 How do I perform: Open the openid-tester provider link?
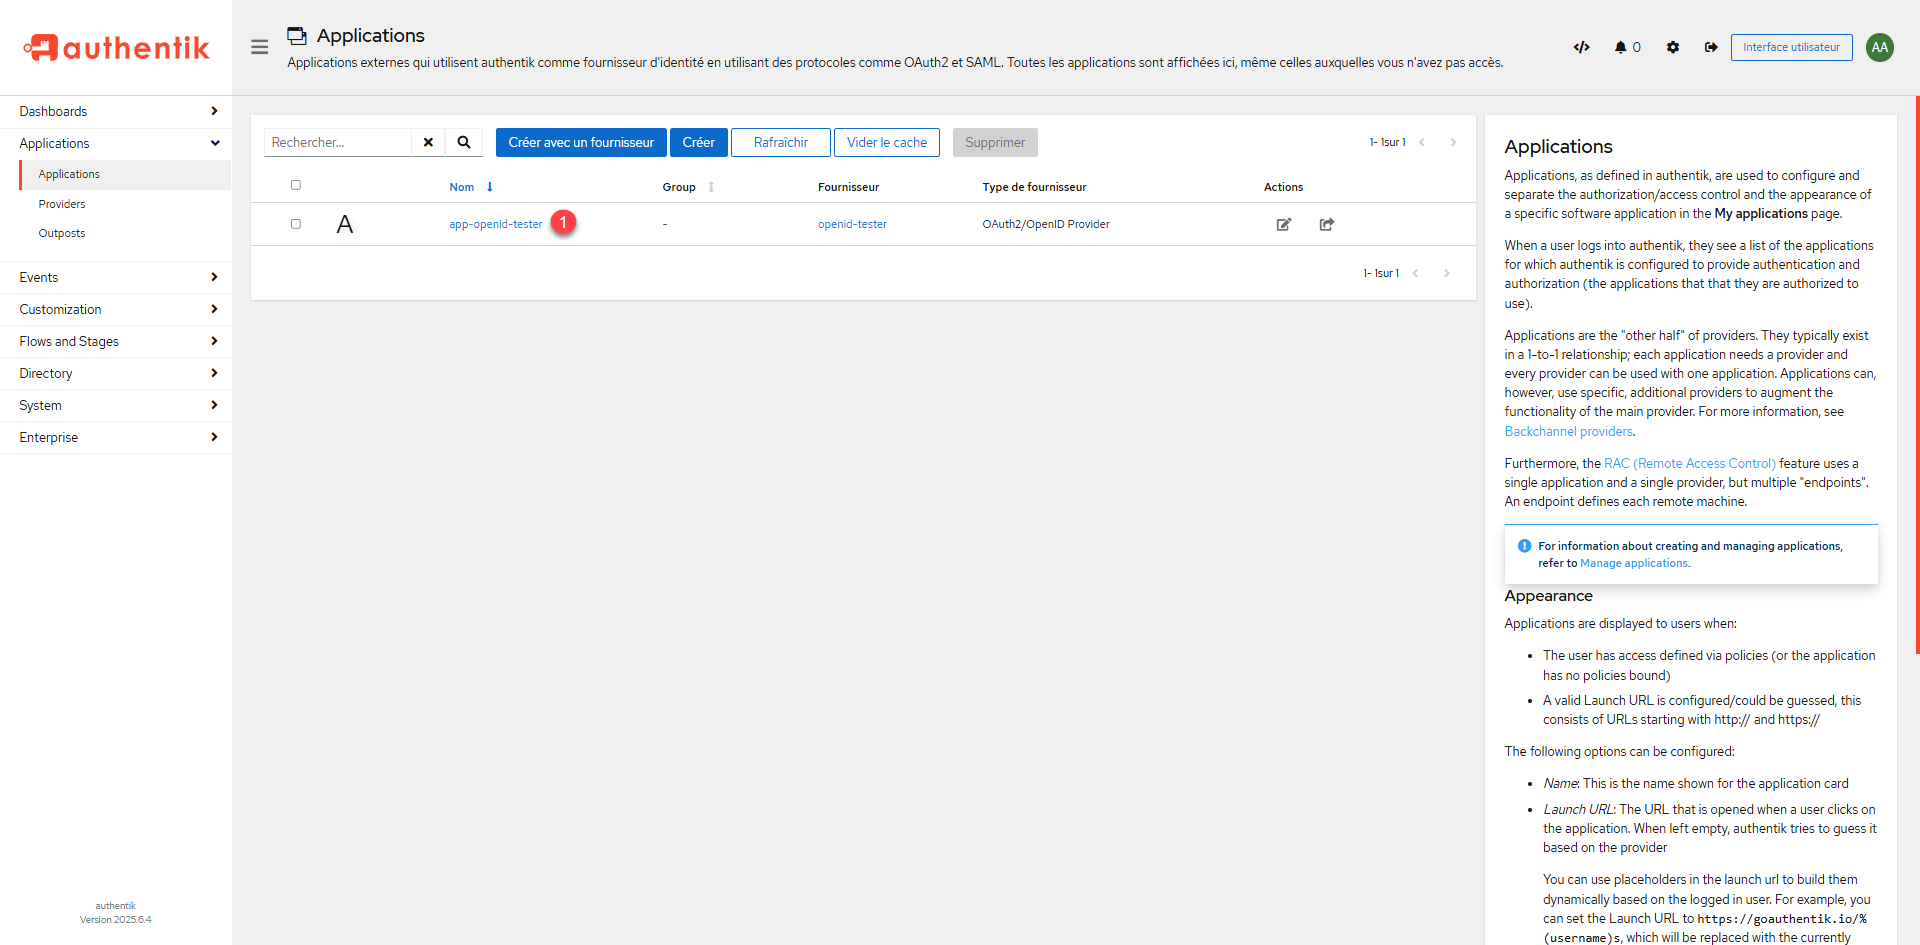point(852,224)
